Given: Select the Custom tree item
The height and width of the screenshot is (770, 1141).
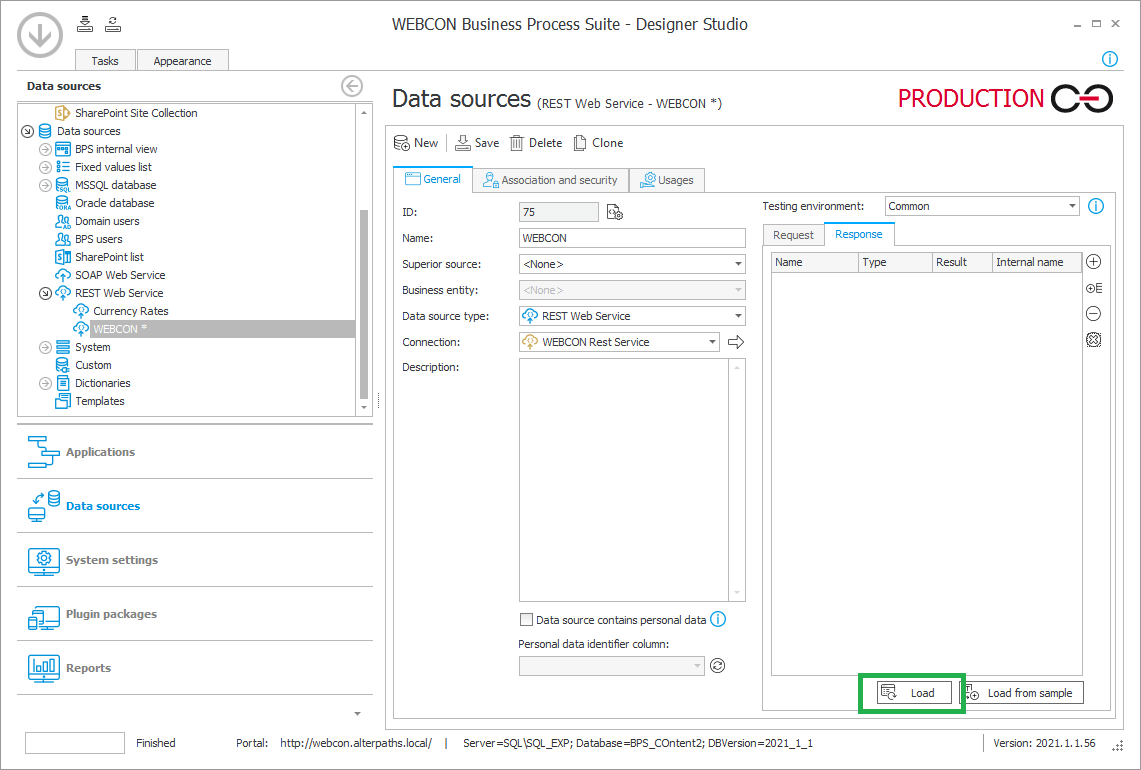Looking at the screenshot, I should [x=93, y=365].
